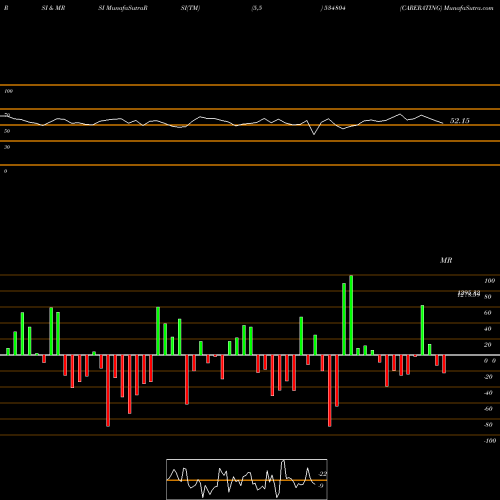Click the overlapping price value near 1295
500x500 pixels.
[469, 294]
